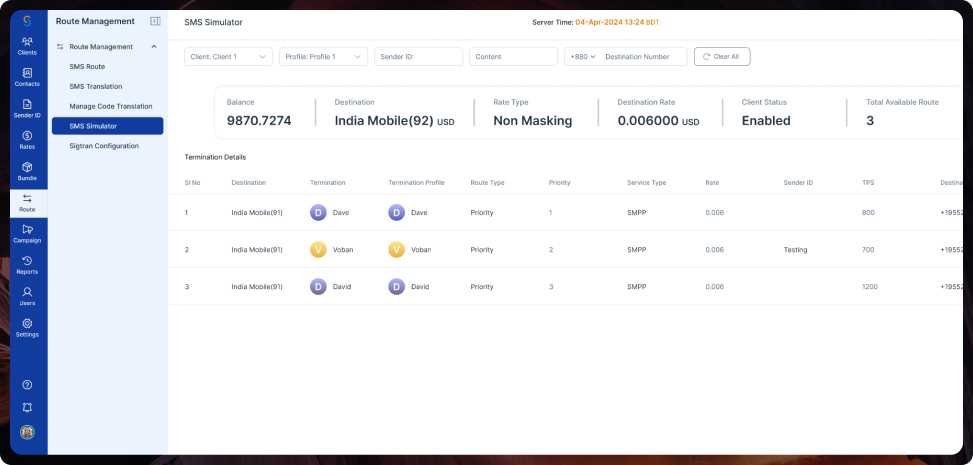Open the Profile: Profile 1 dropdown
The height and width of the screenshot is (465, 973).
click(x=323, y=56)
